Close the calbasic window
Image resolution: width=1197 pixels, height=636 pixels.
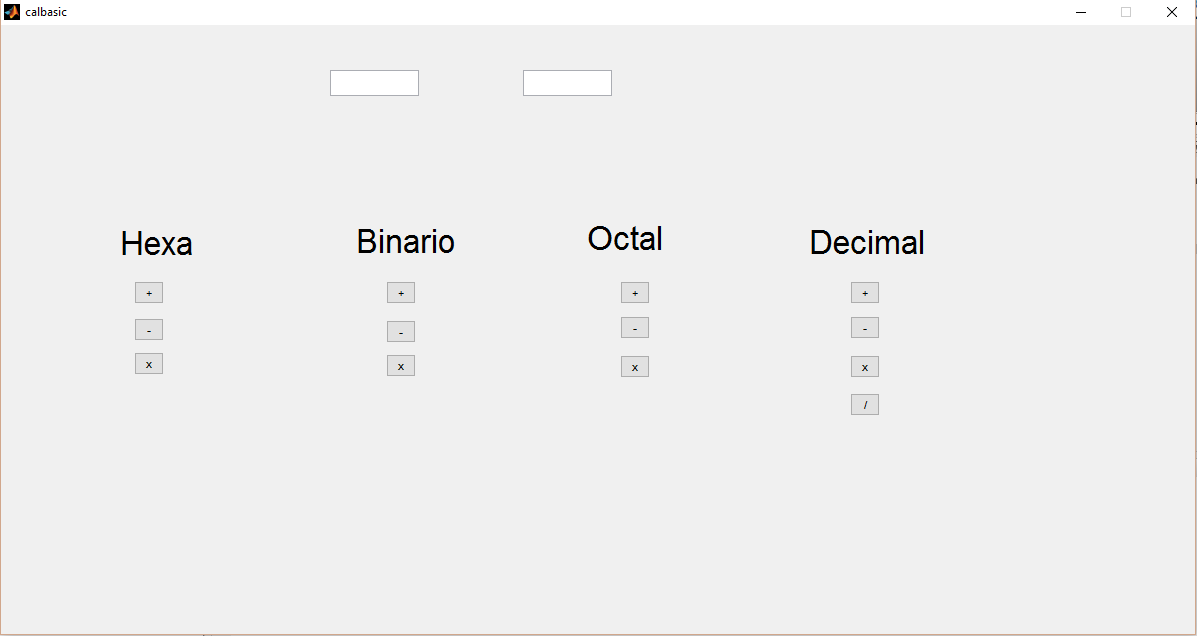tap(1172, 12)
